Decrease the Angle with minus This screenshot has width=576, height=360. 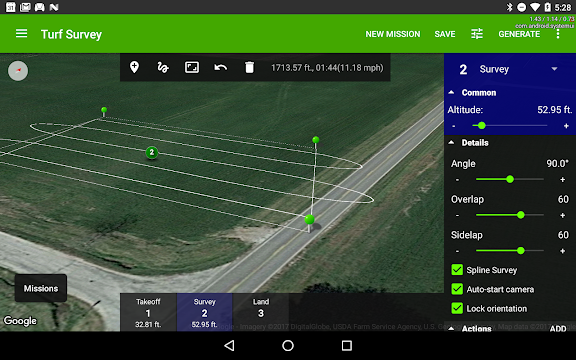pos(457,180)
